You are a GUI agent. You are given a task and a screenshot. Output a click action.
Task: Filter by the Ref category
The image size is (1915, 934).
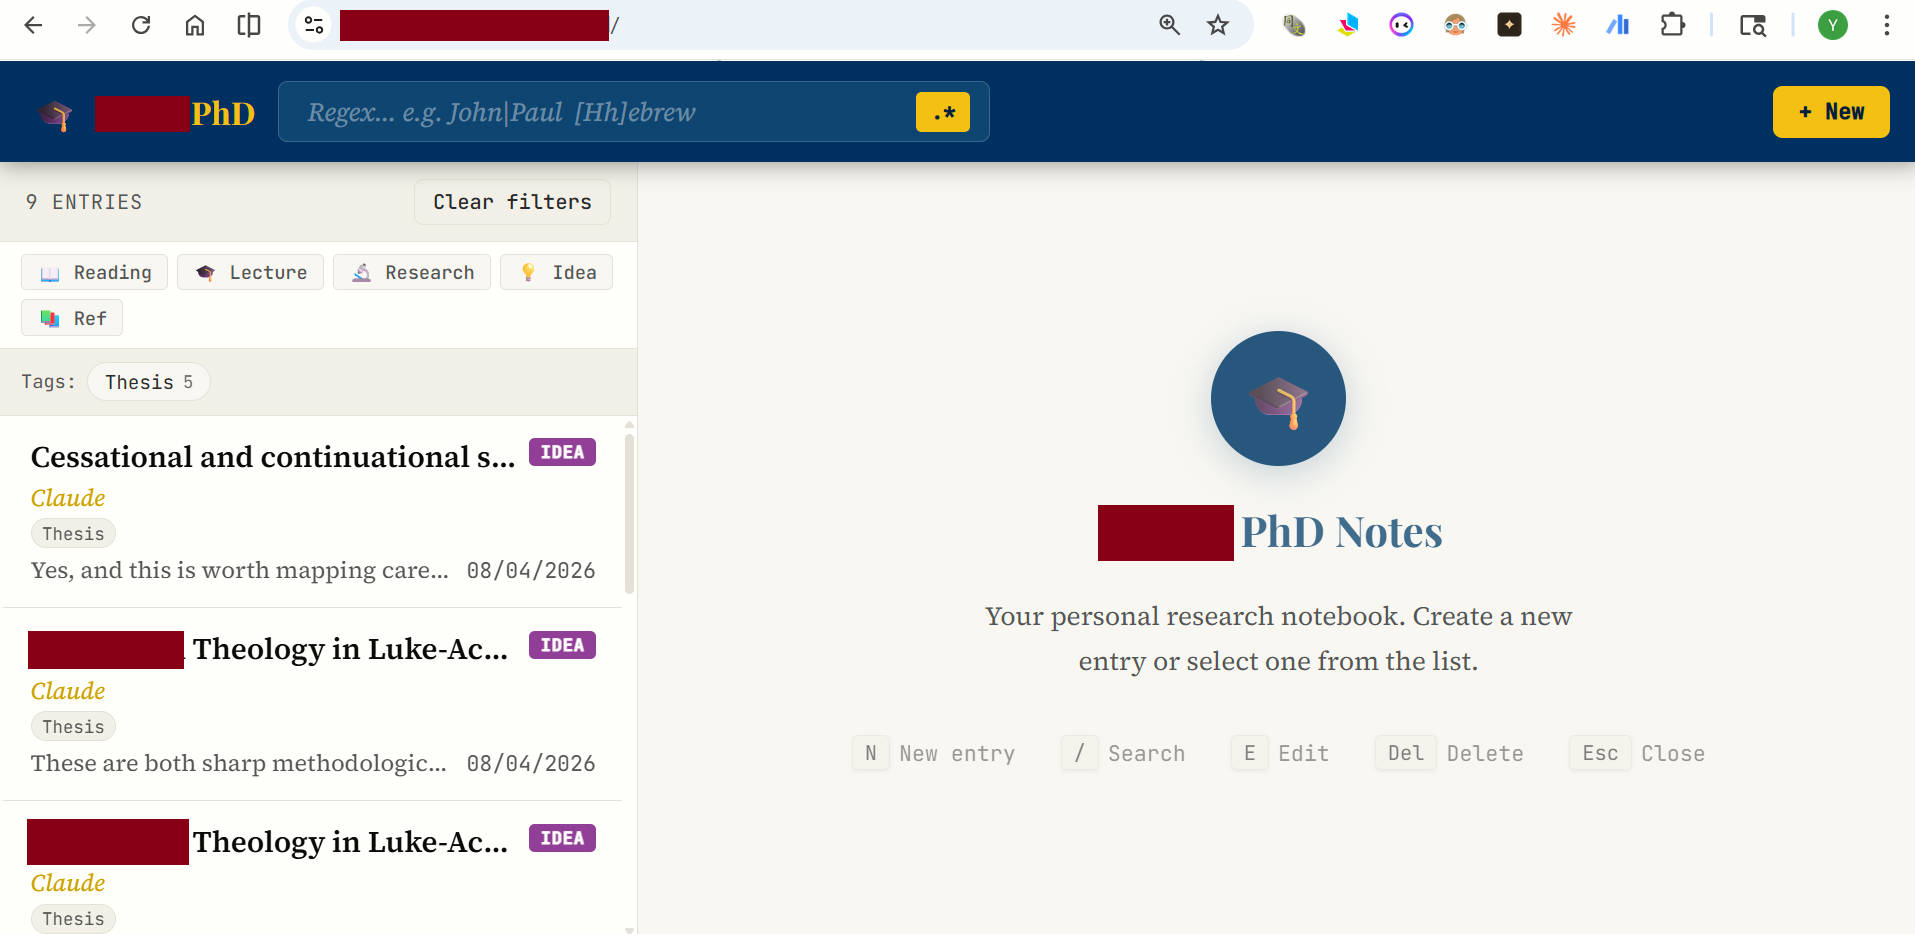(72, 319)
